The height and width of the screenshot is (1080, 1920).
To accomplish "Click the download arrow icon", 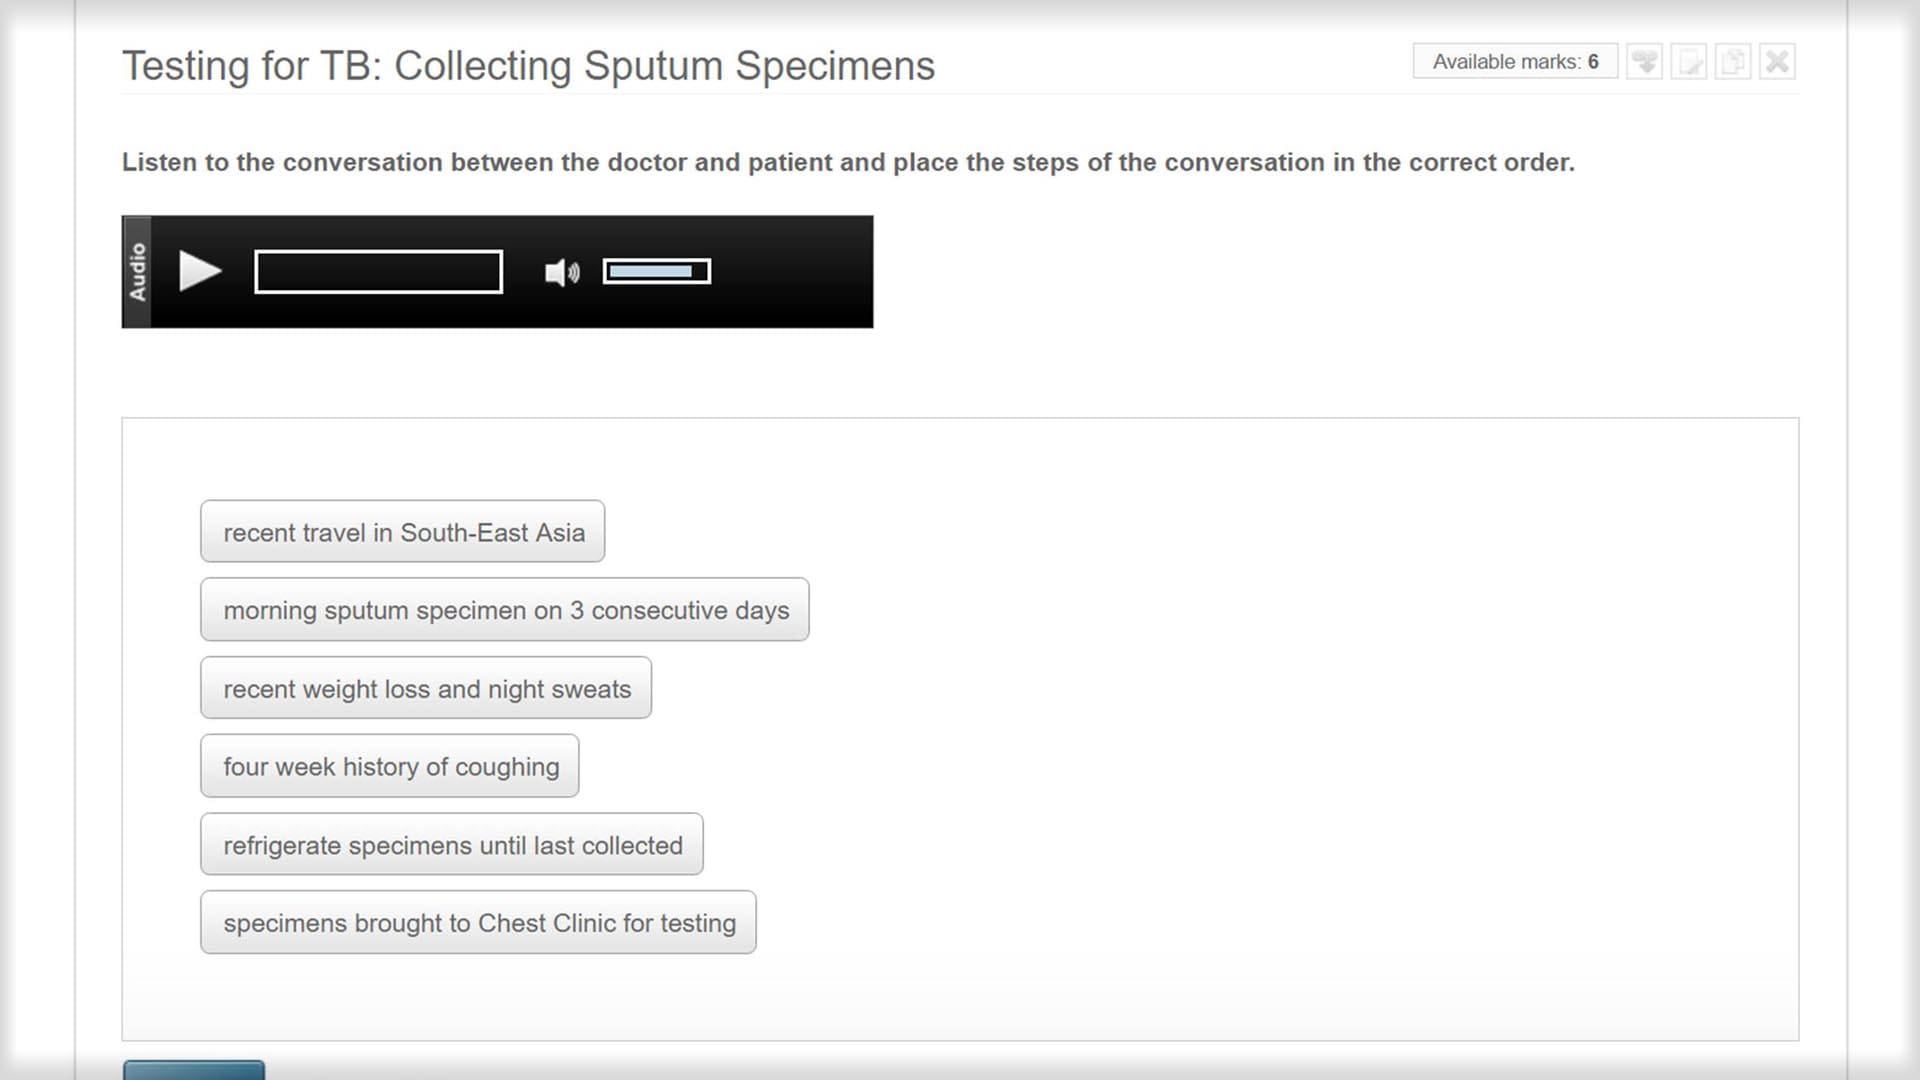I will [x=1645, y=62].
